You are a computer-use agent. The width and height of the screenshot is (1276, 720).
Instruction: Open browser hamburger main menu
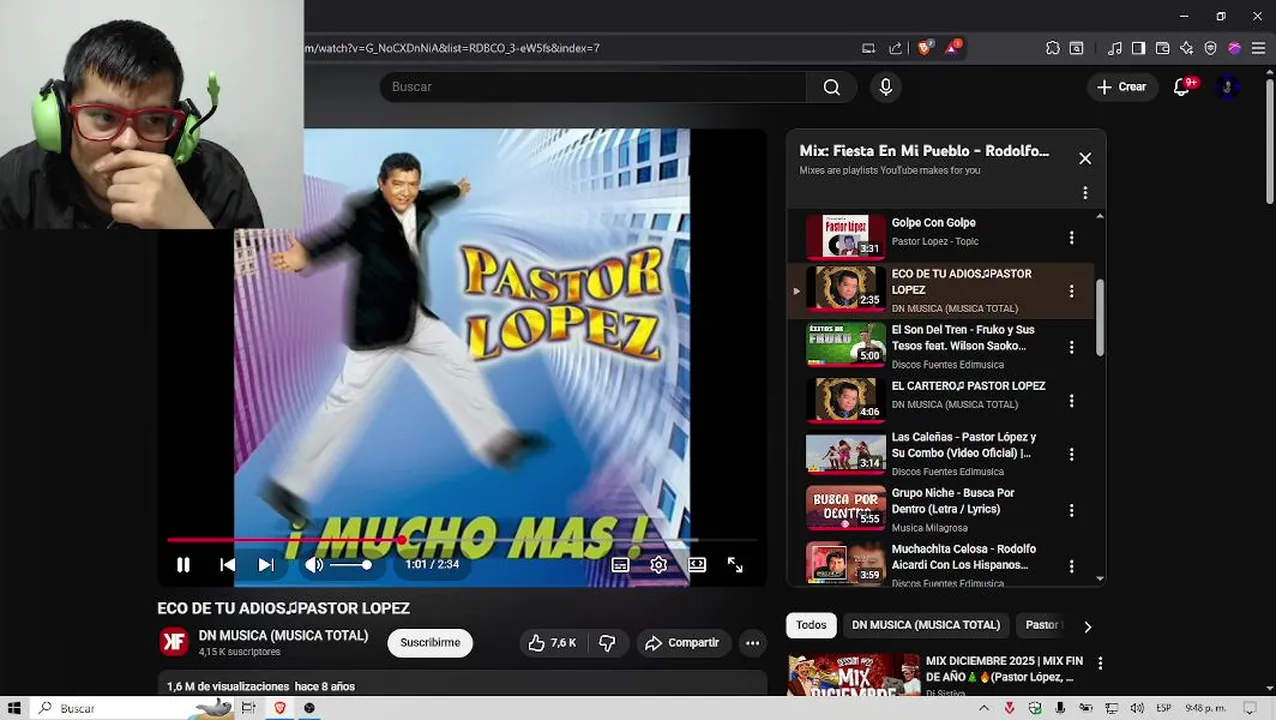[1258, 48]
